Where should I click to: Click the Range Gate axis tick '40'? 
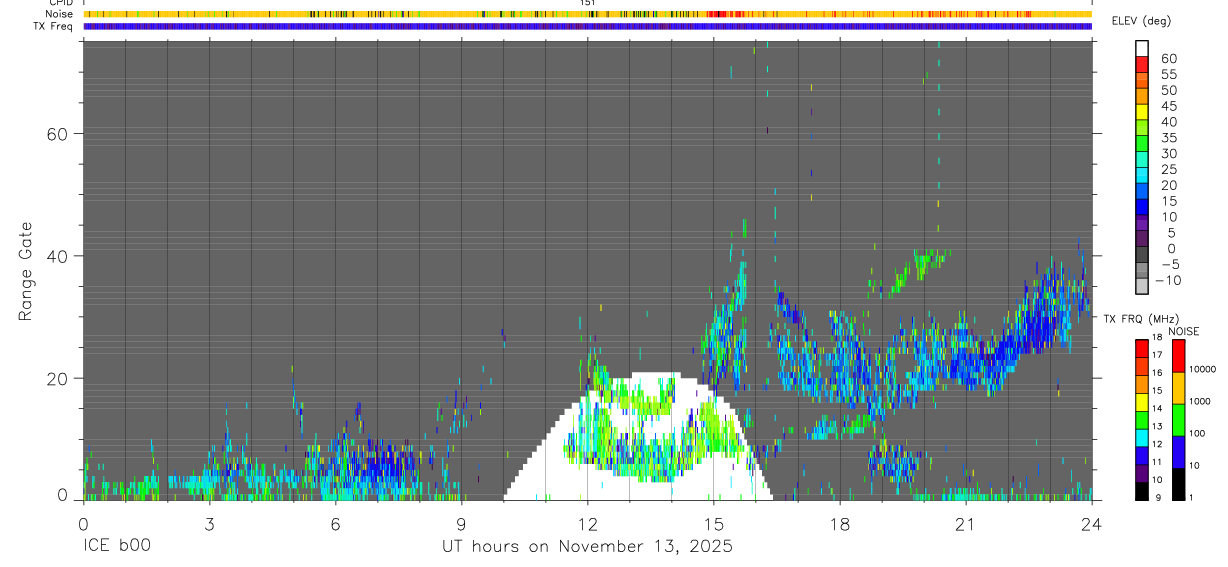pos(56,256)
